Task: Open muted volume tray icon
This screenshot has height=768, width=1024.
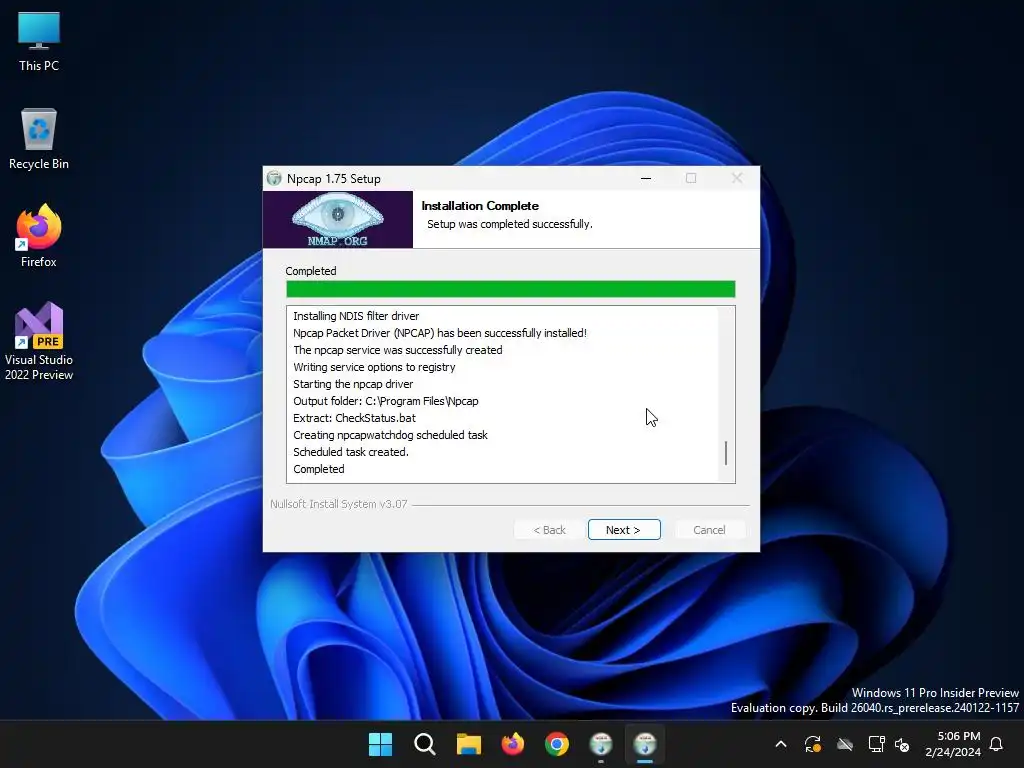Action: 902,744
